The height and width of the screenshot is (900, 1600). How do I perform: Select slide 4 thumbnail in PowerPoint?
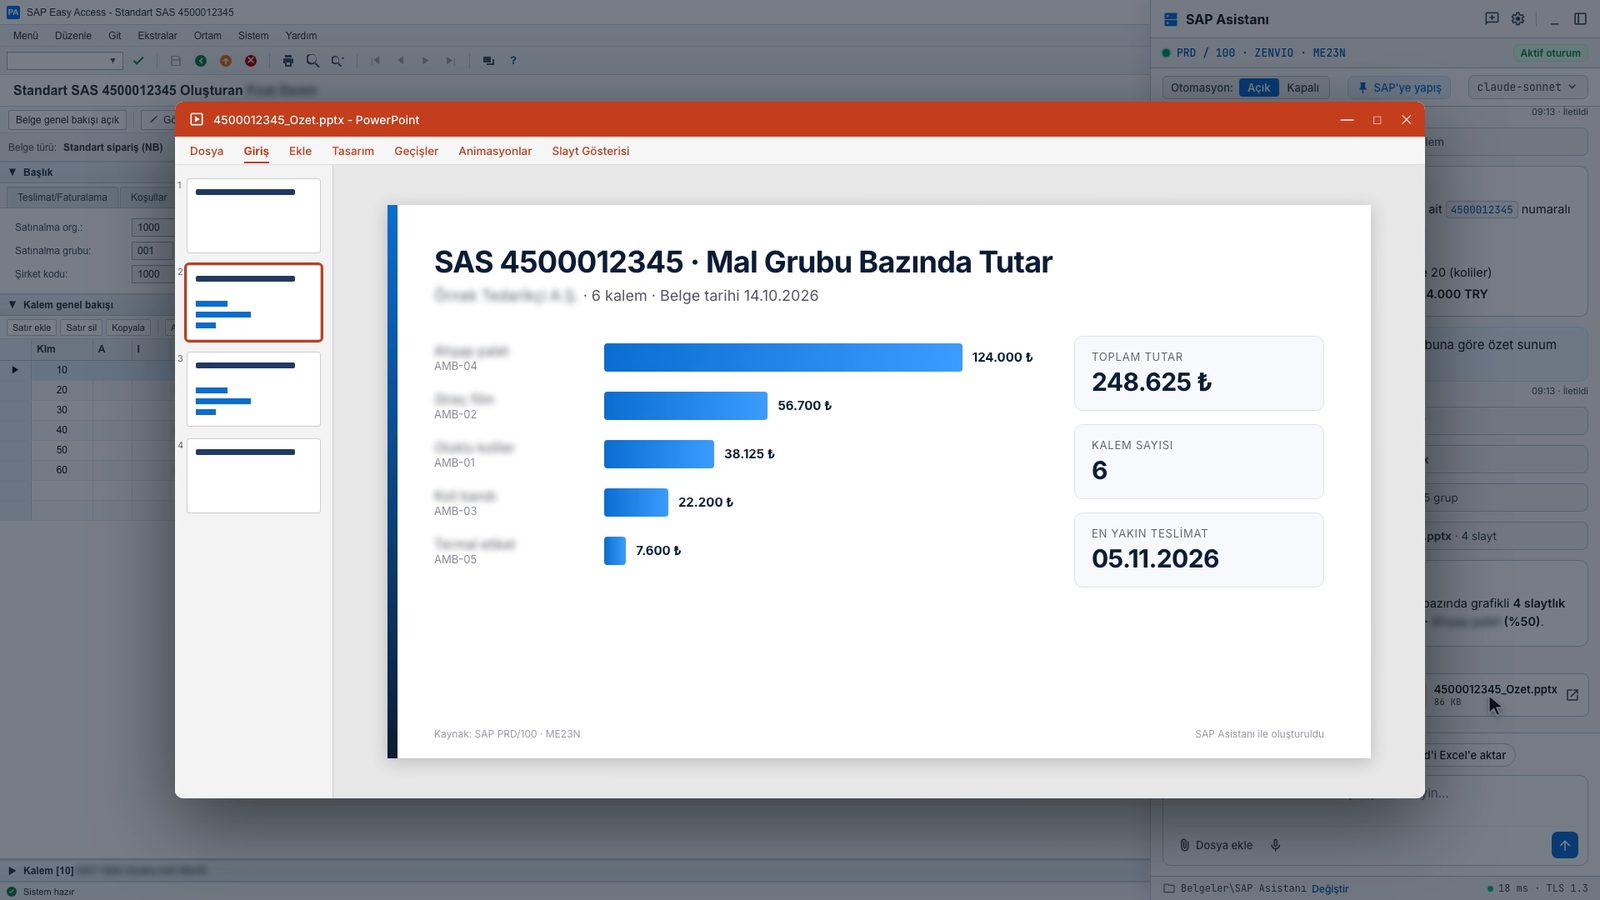(x=254, y=476)
